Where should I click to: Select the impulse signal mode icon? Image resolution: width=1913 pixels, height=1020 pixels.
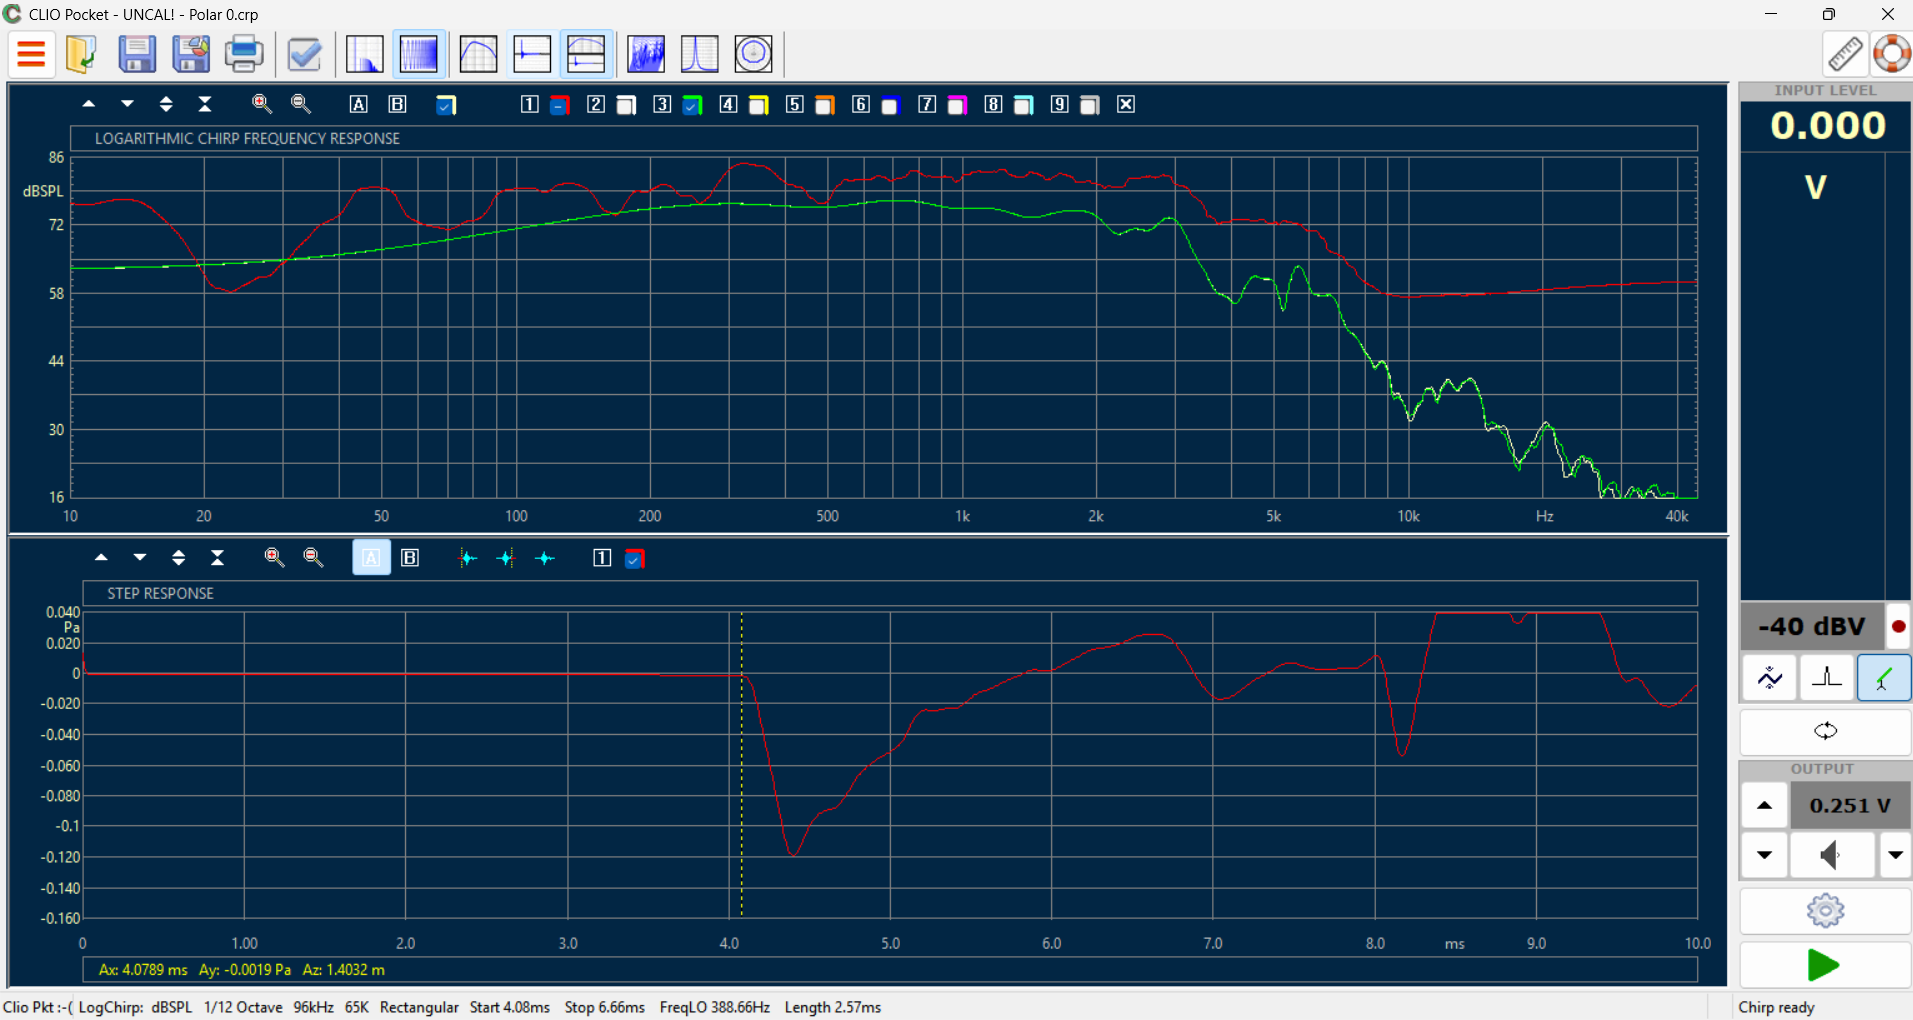[1827, 678]
